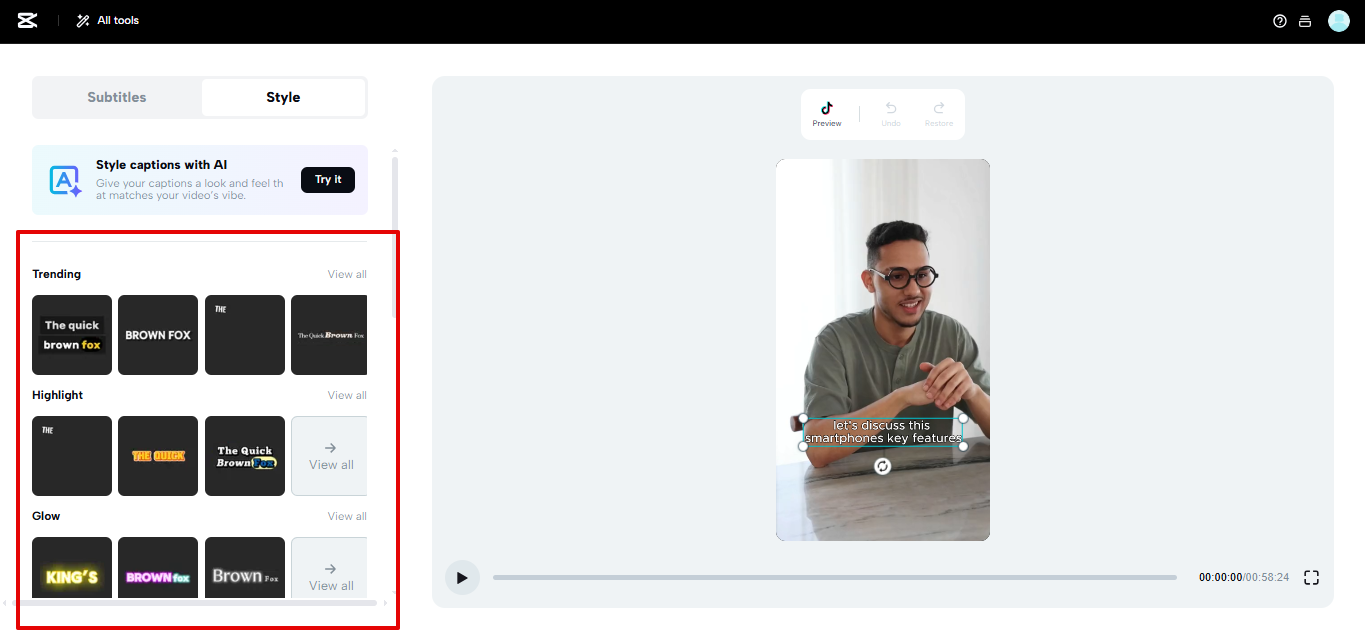The width and height of the screenshot is (1365, 640).
Task: Toggle fullscreen video preview
Action: (x=1312, y=577)
